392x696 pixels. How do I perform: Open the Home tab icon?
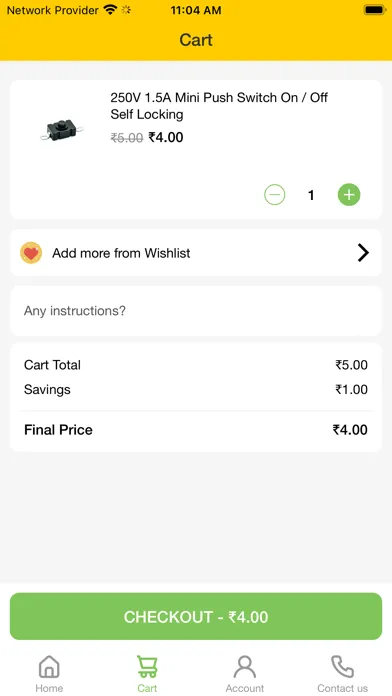(x=49, y=667)
